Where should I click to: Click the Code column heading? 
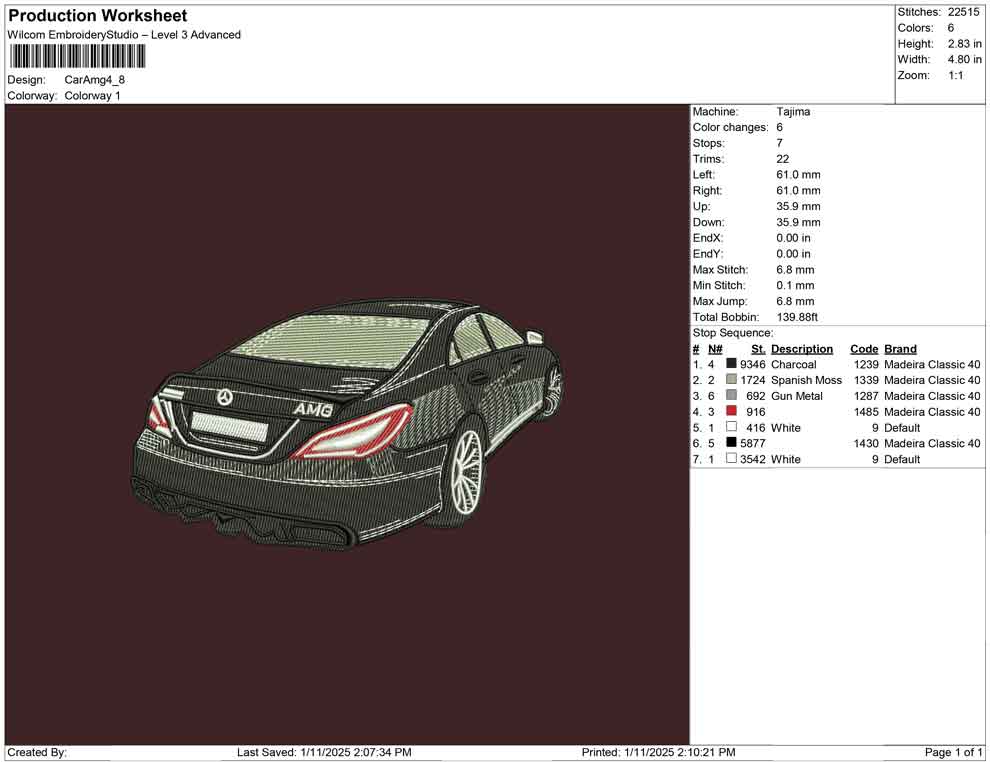[864, 348]
